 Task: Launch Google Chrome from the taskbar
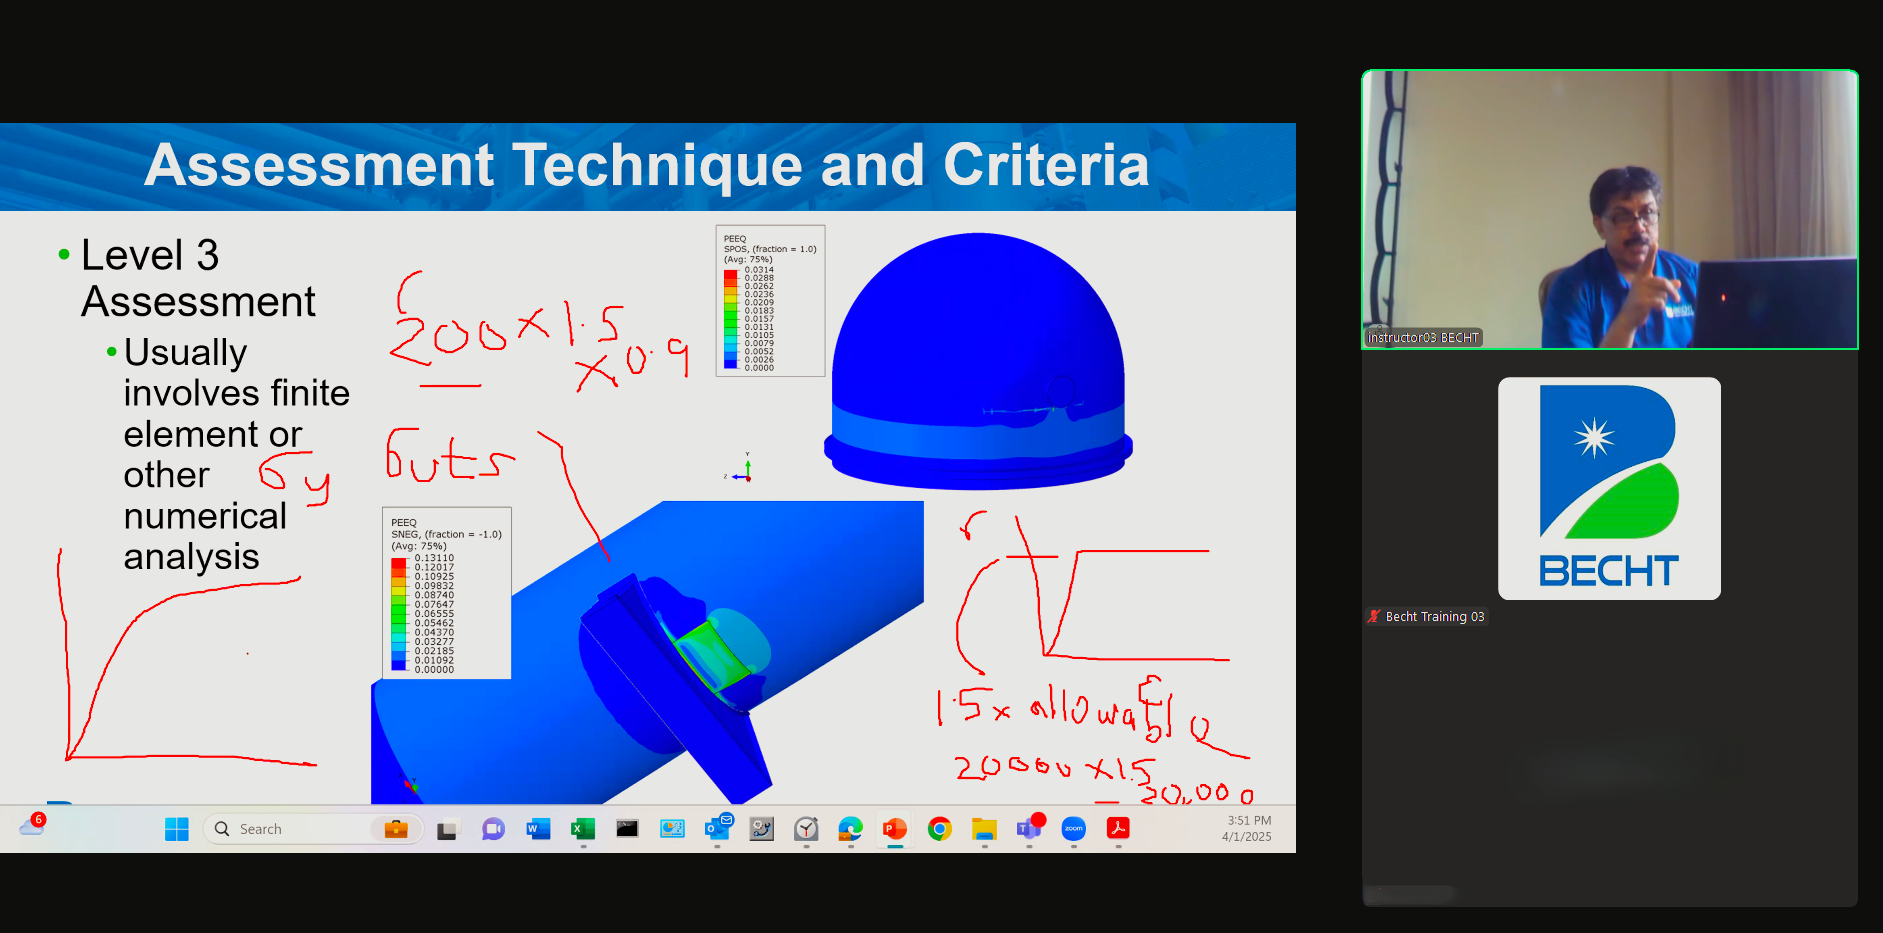(x=939, y=829)
